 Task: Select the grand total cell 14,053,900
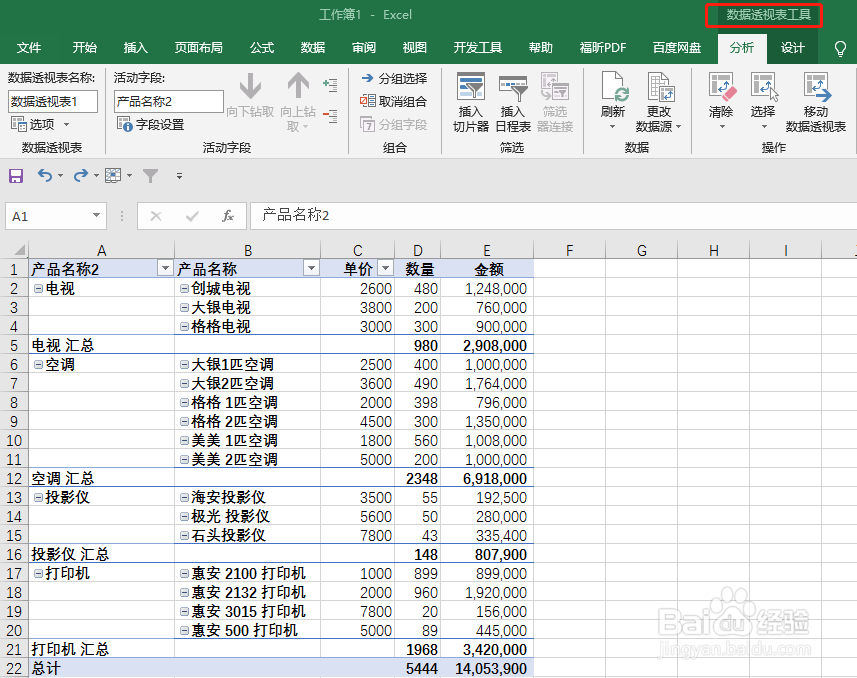pos(487,668)
